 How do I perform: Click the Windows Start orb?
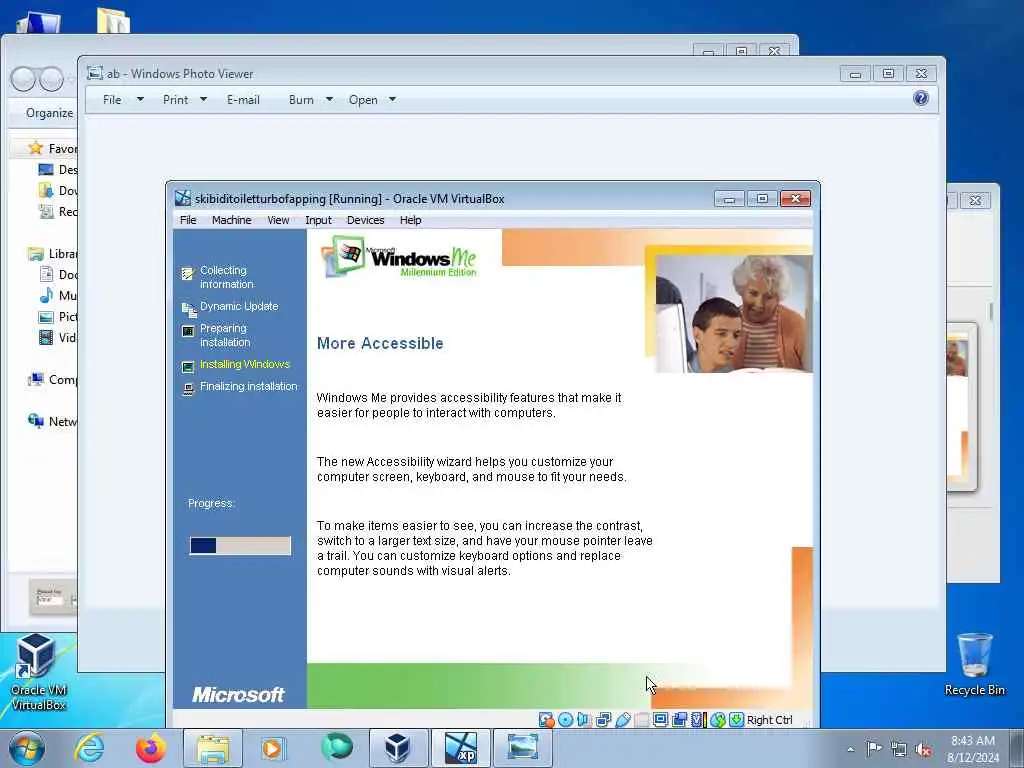pyautogui.click(x=27, y=748)
